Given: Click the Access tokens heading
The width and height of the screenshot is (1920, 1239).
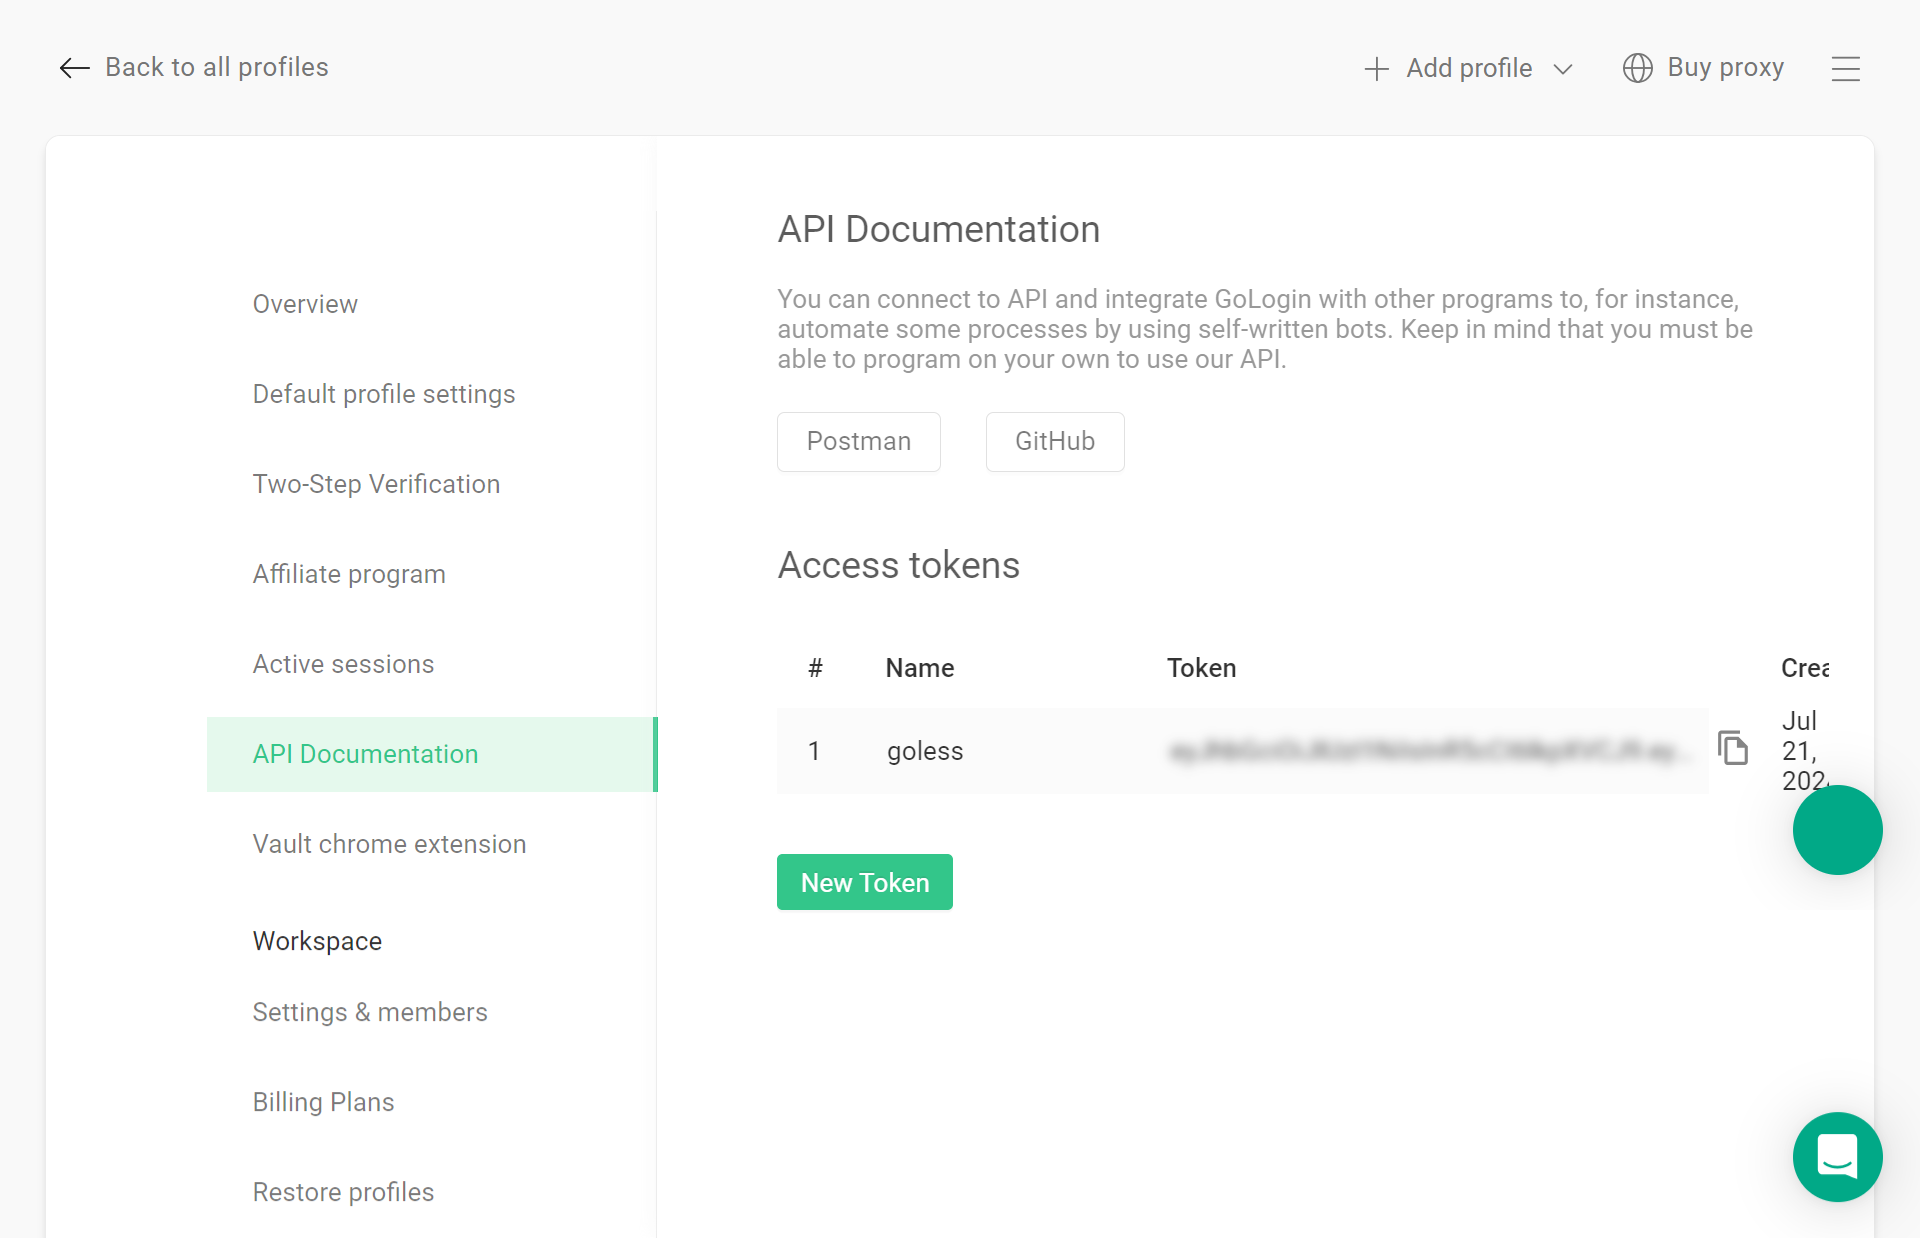Looking at the screenshot, I should 899,565.
